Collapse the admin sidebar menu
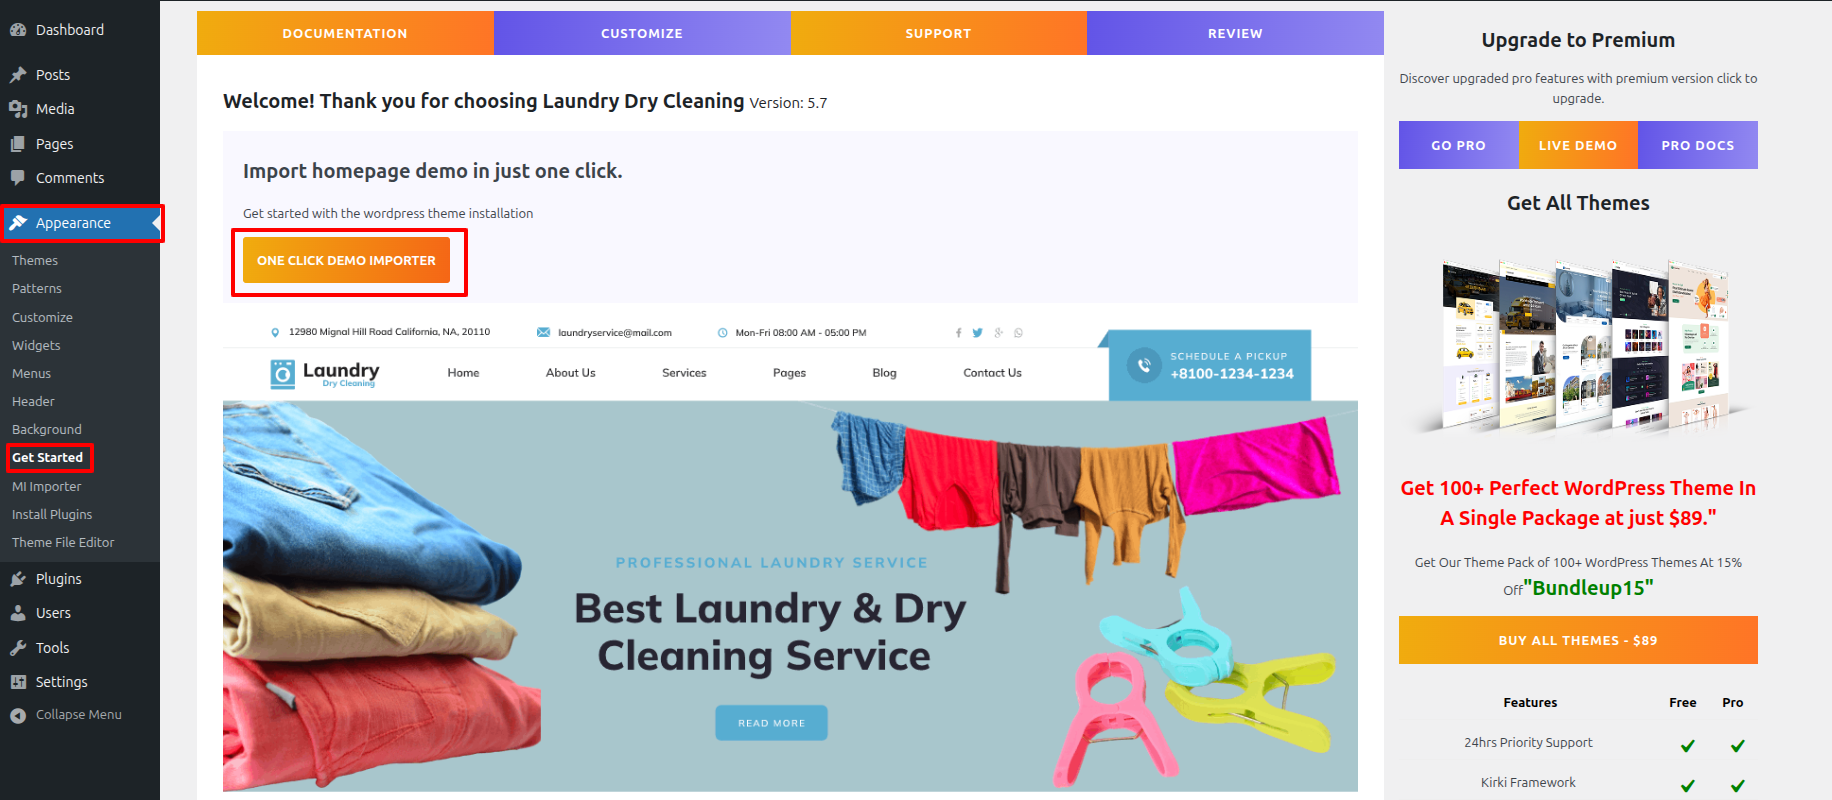Viewport: 1832px width, 800px height. coord(66,715)
